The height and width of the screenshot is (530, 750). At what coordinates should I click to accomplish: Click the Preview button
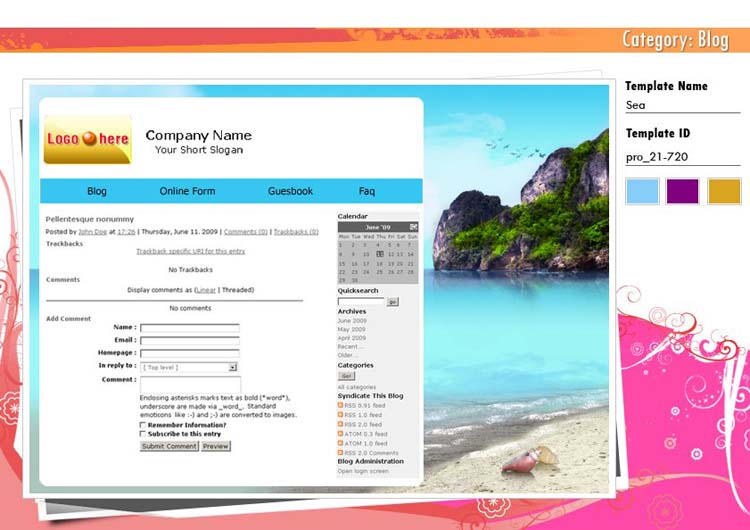pos(216,446)
